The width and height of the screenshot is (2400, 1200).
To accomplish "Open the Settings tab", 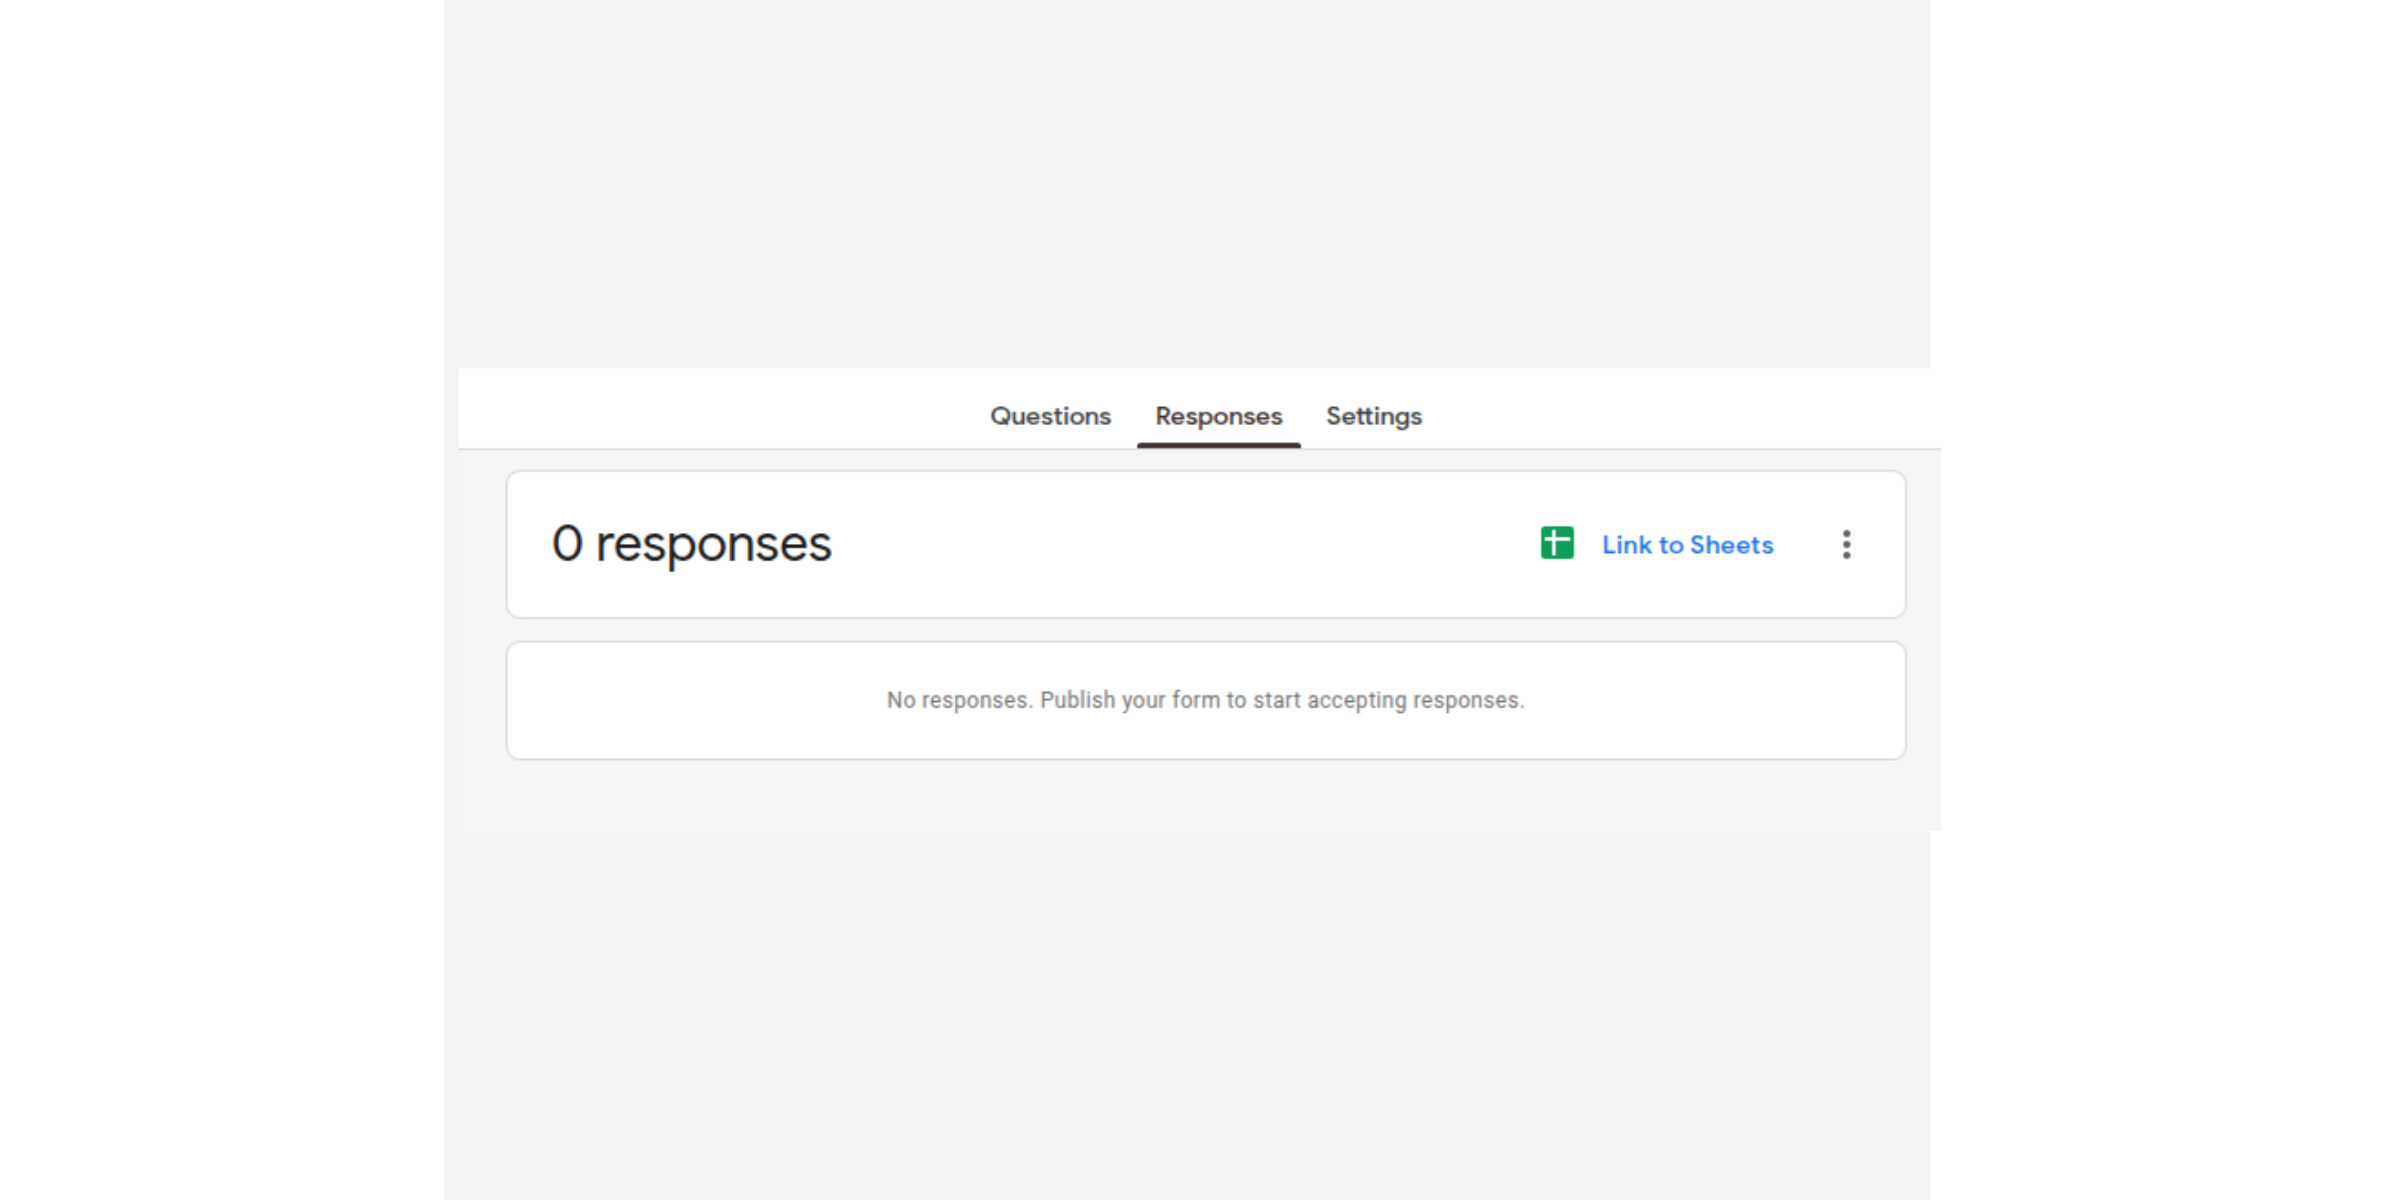I will tap(1374, 416).
